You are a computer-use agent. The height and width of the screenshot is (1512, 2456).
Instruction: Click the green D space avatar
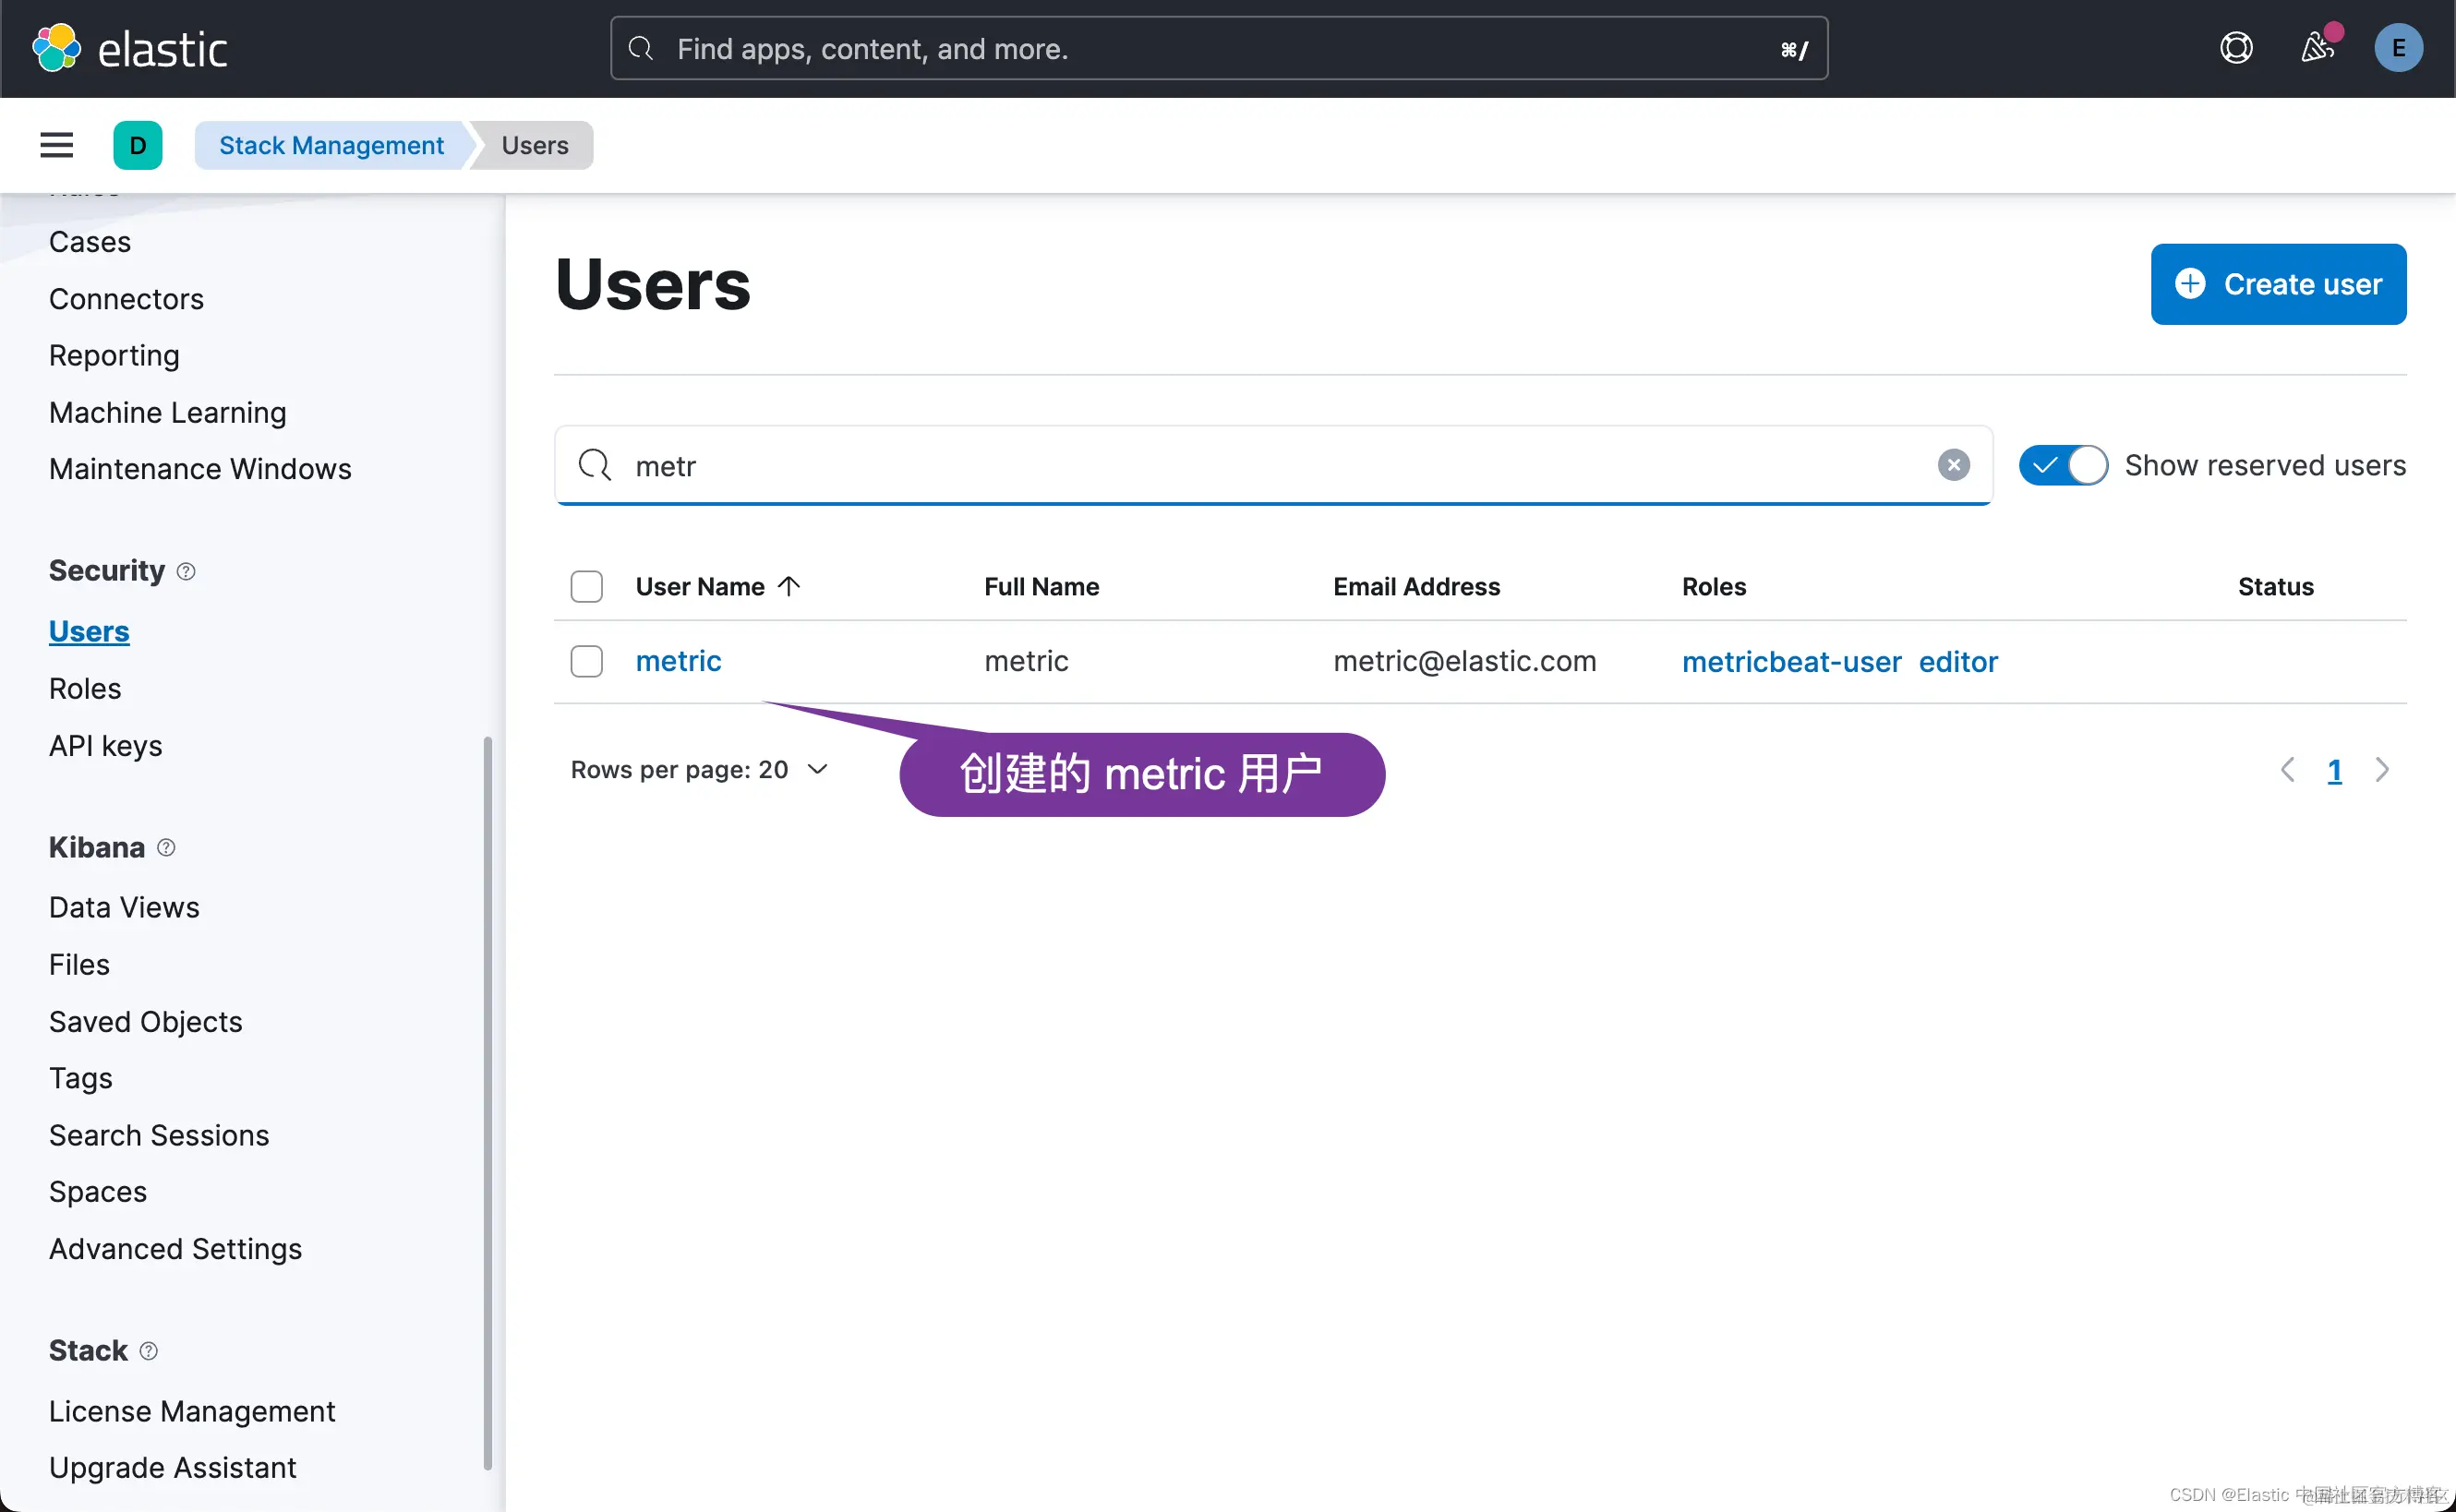pos(138,145)
